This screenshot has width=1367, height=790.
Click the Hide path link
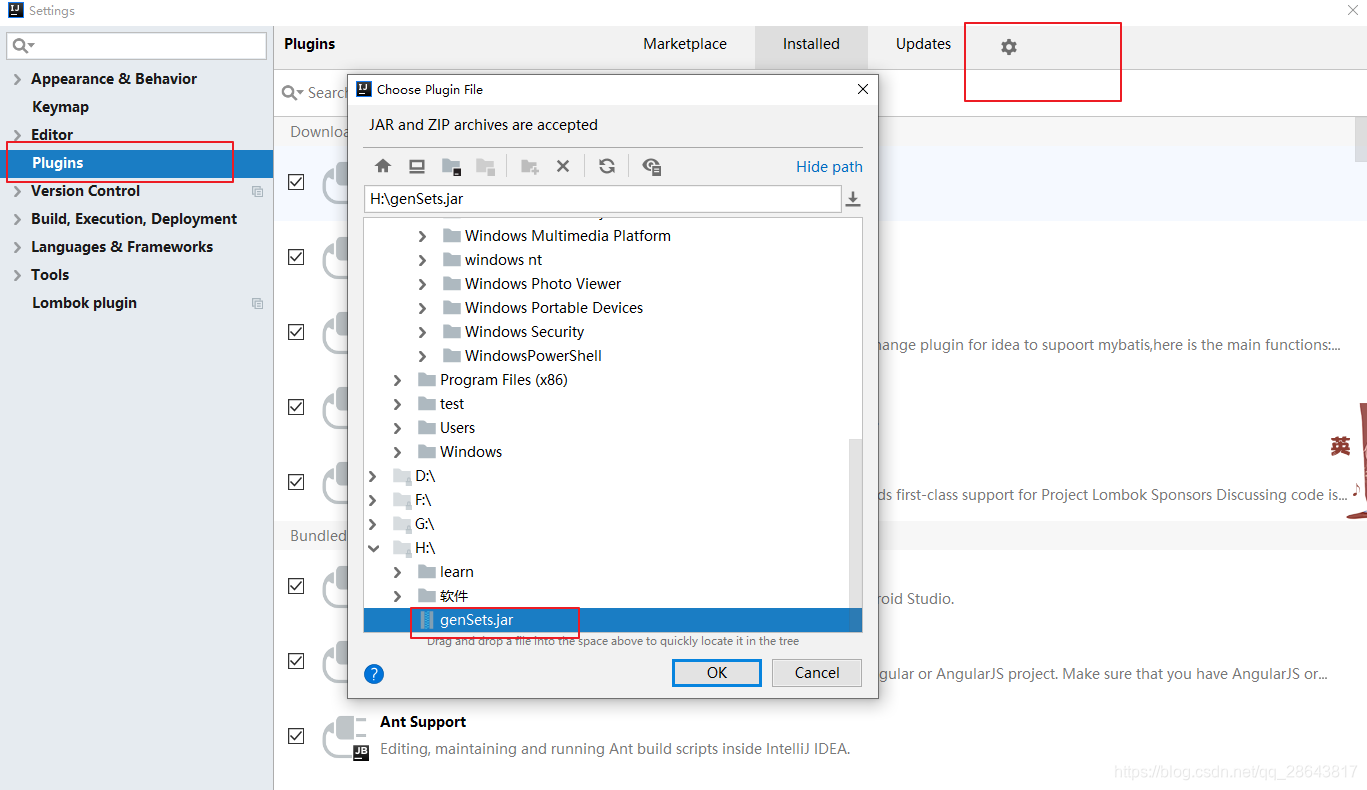point(829,167)
